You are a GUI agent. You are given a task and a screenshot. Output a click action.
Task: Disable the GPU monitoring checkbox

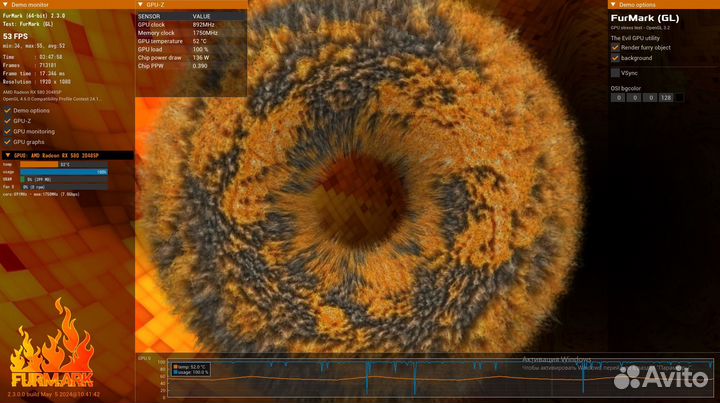(8, 132)
